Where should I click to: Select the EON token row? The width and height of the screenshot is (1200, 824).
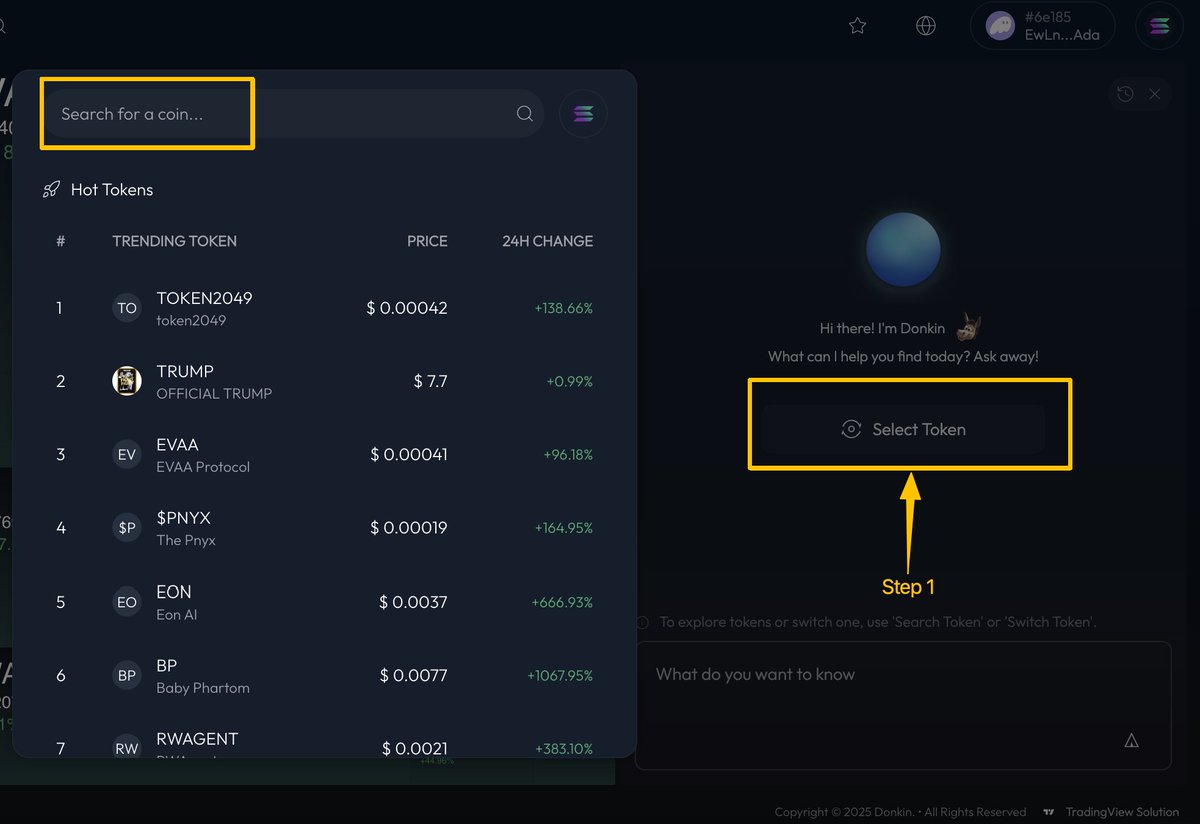[325, 602]
